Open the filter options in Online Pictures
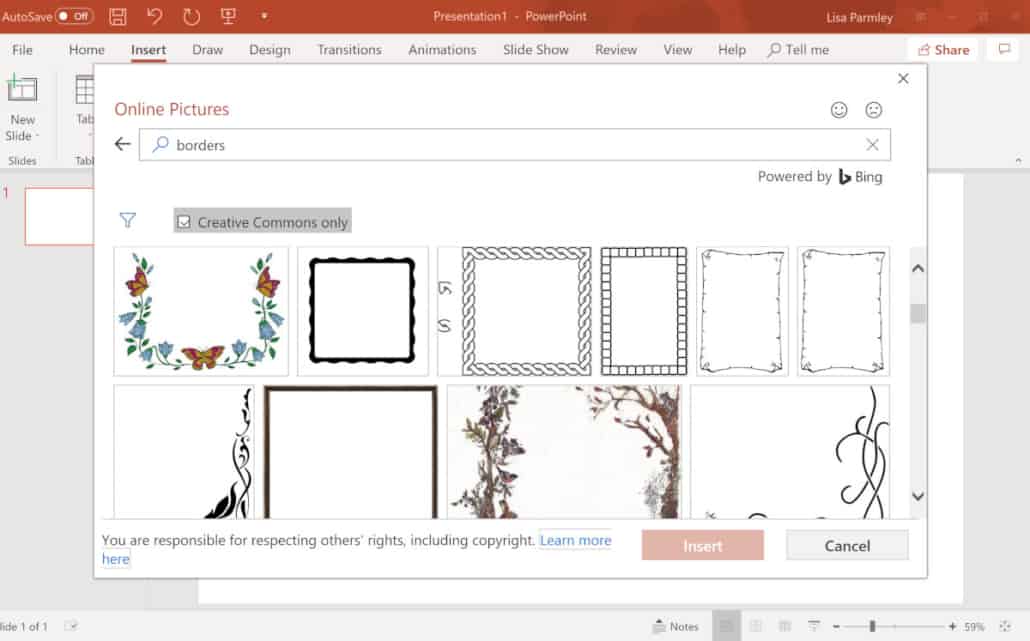Screen dimensions: 1030x641 point(128,220)
